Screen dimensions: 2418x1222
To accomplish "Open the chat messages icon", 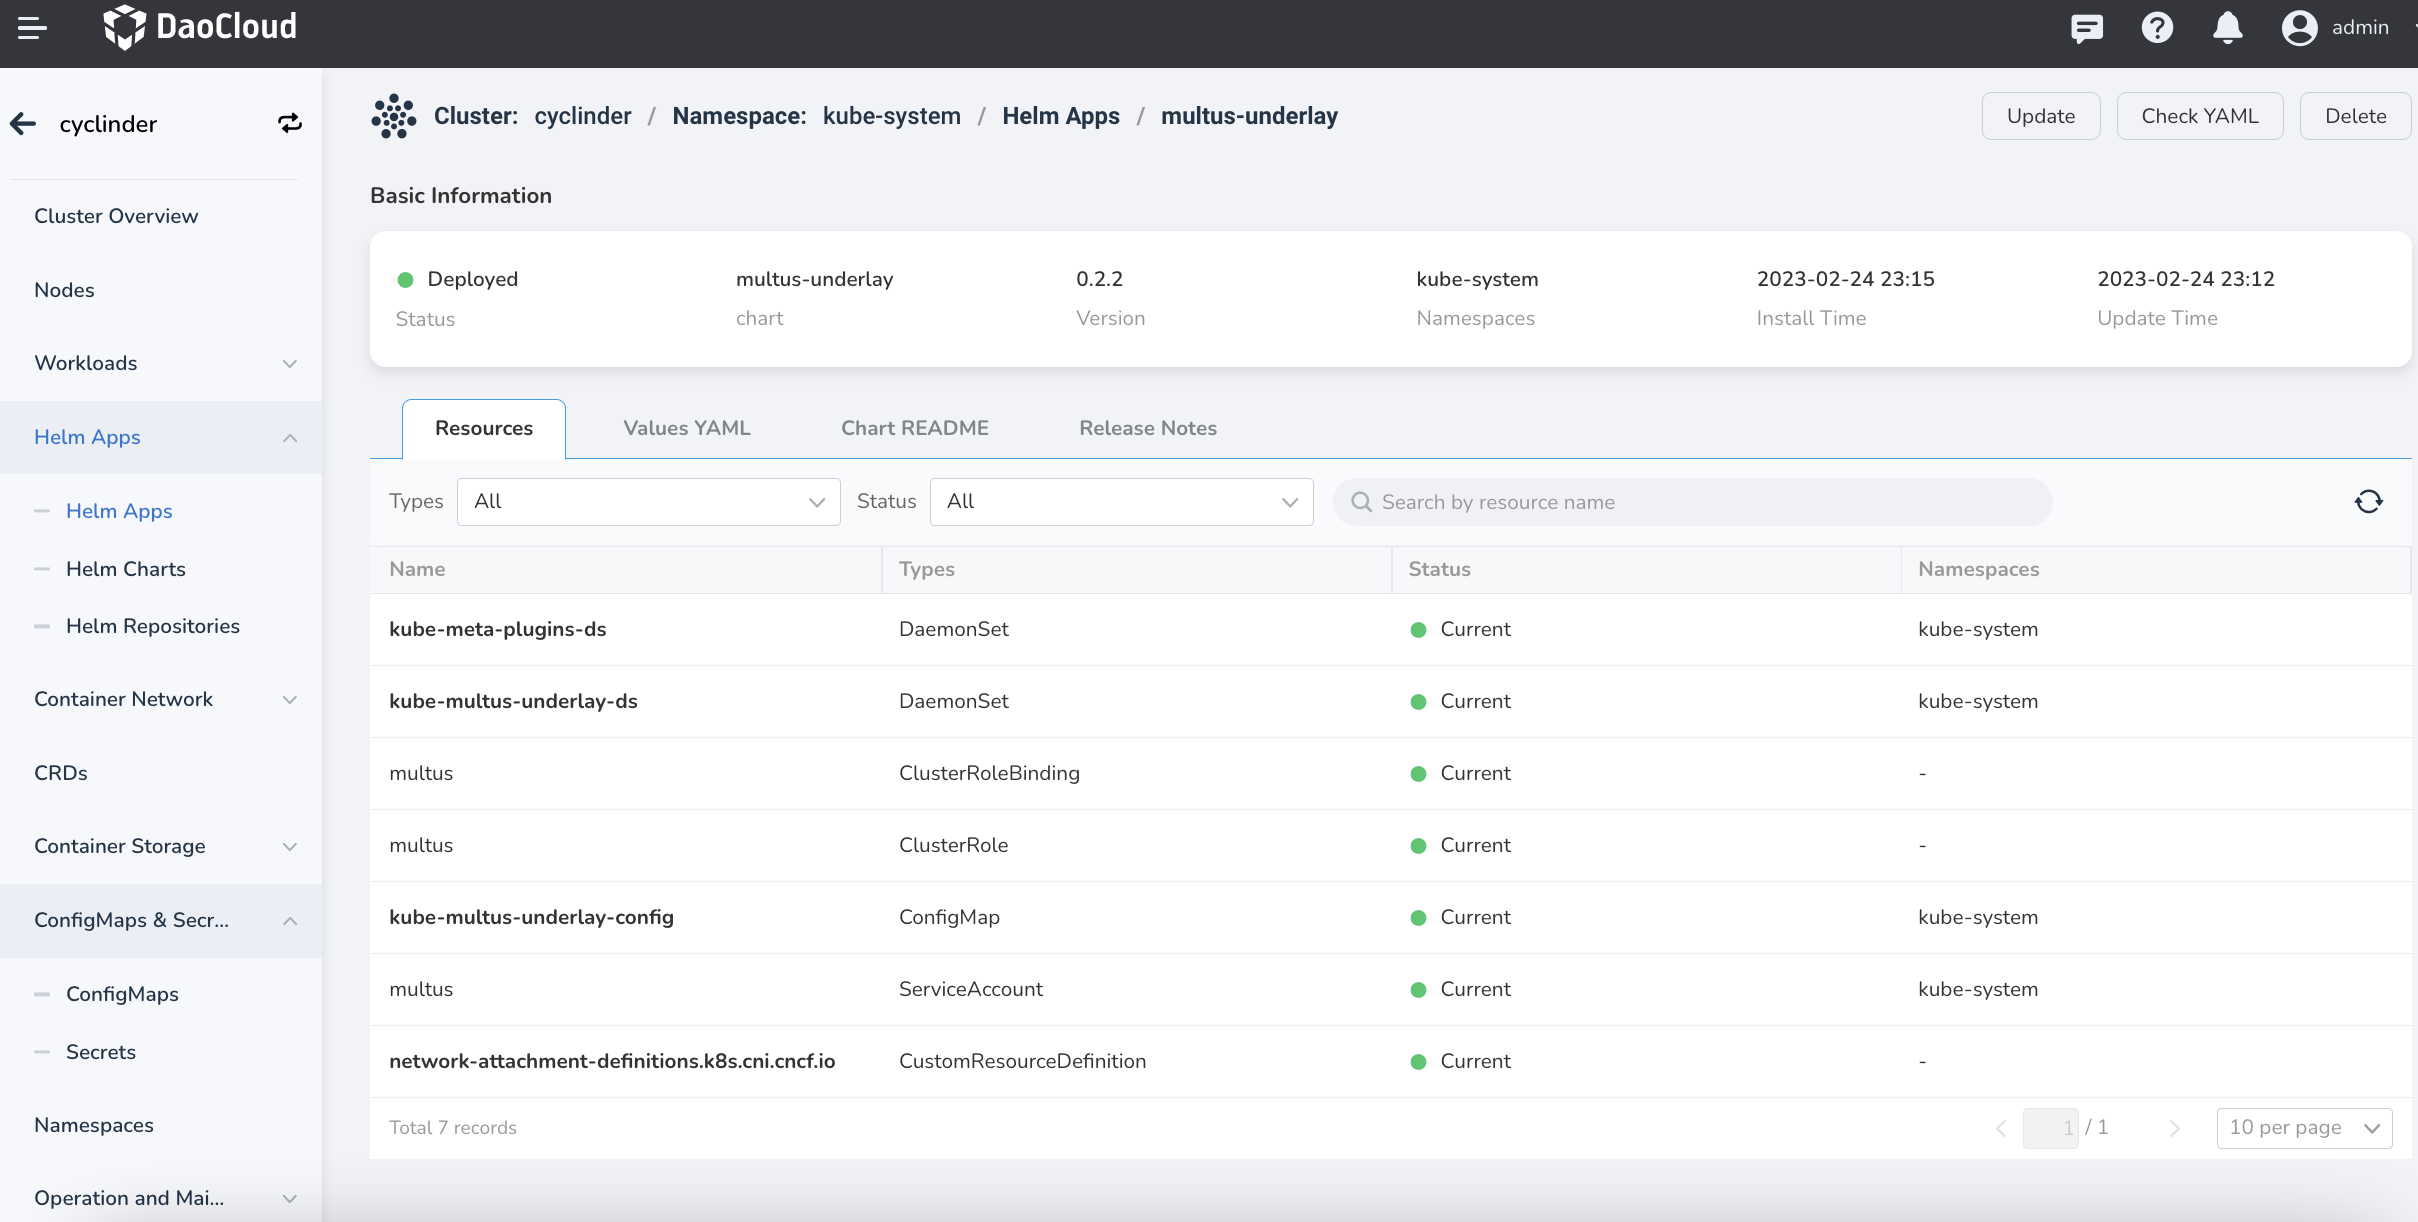I will tap(2086, 28).
